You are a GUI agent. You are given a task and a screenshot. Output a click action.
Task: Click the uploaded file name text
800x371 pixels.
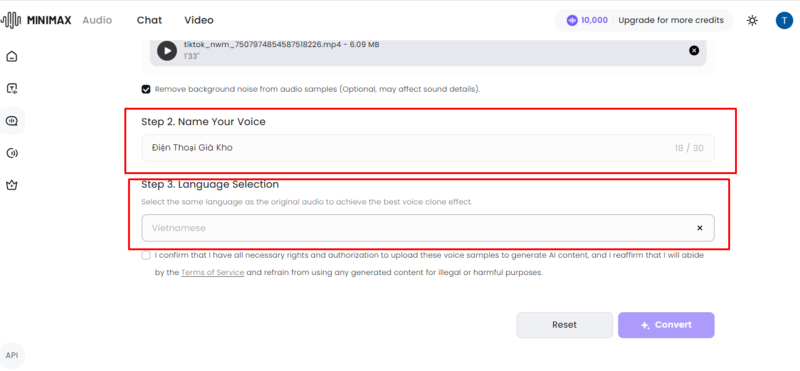click(281, 45)
